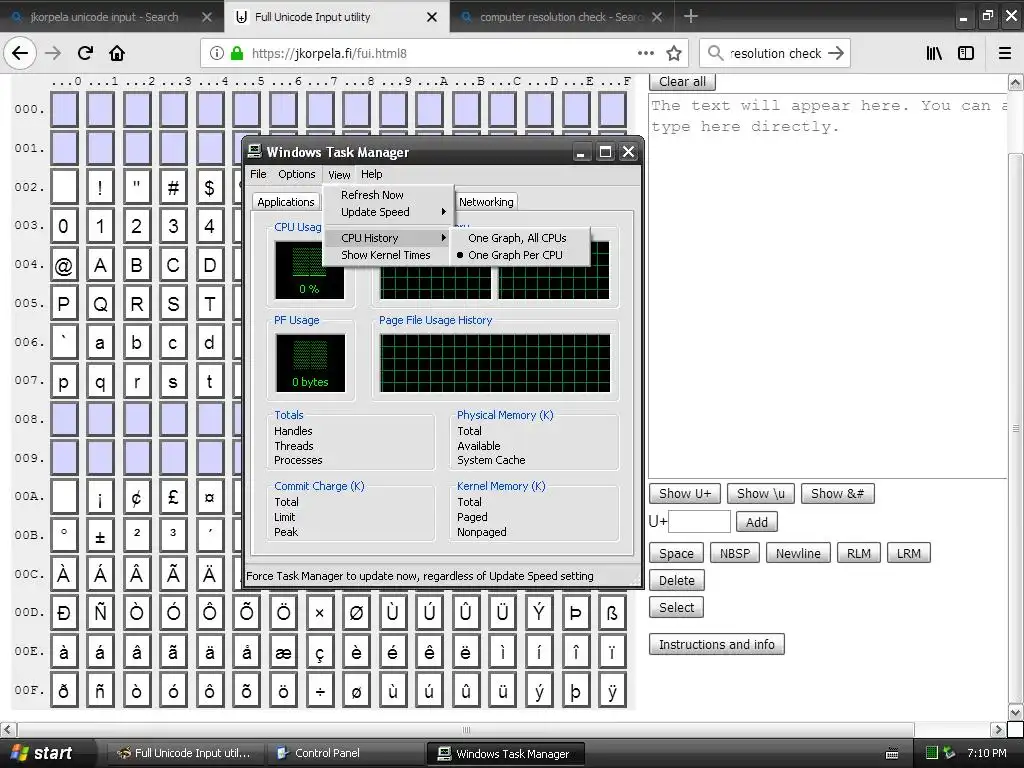Go back with the browser back arrow
Image resolution: width=1024 pixels, height=768 pixels.
tap(20, 53)
